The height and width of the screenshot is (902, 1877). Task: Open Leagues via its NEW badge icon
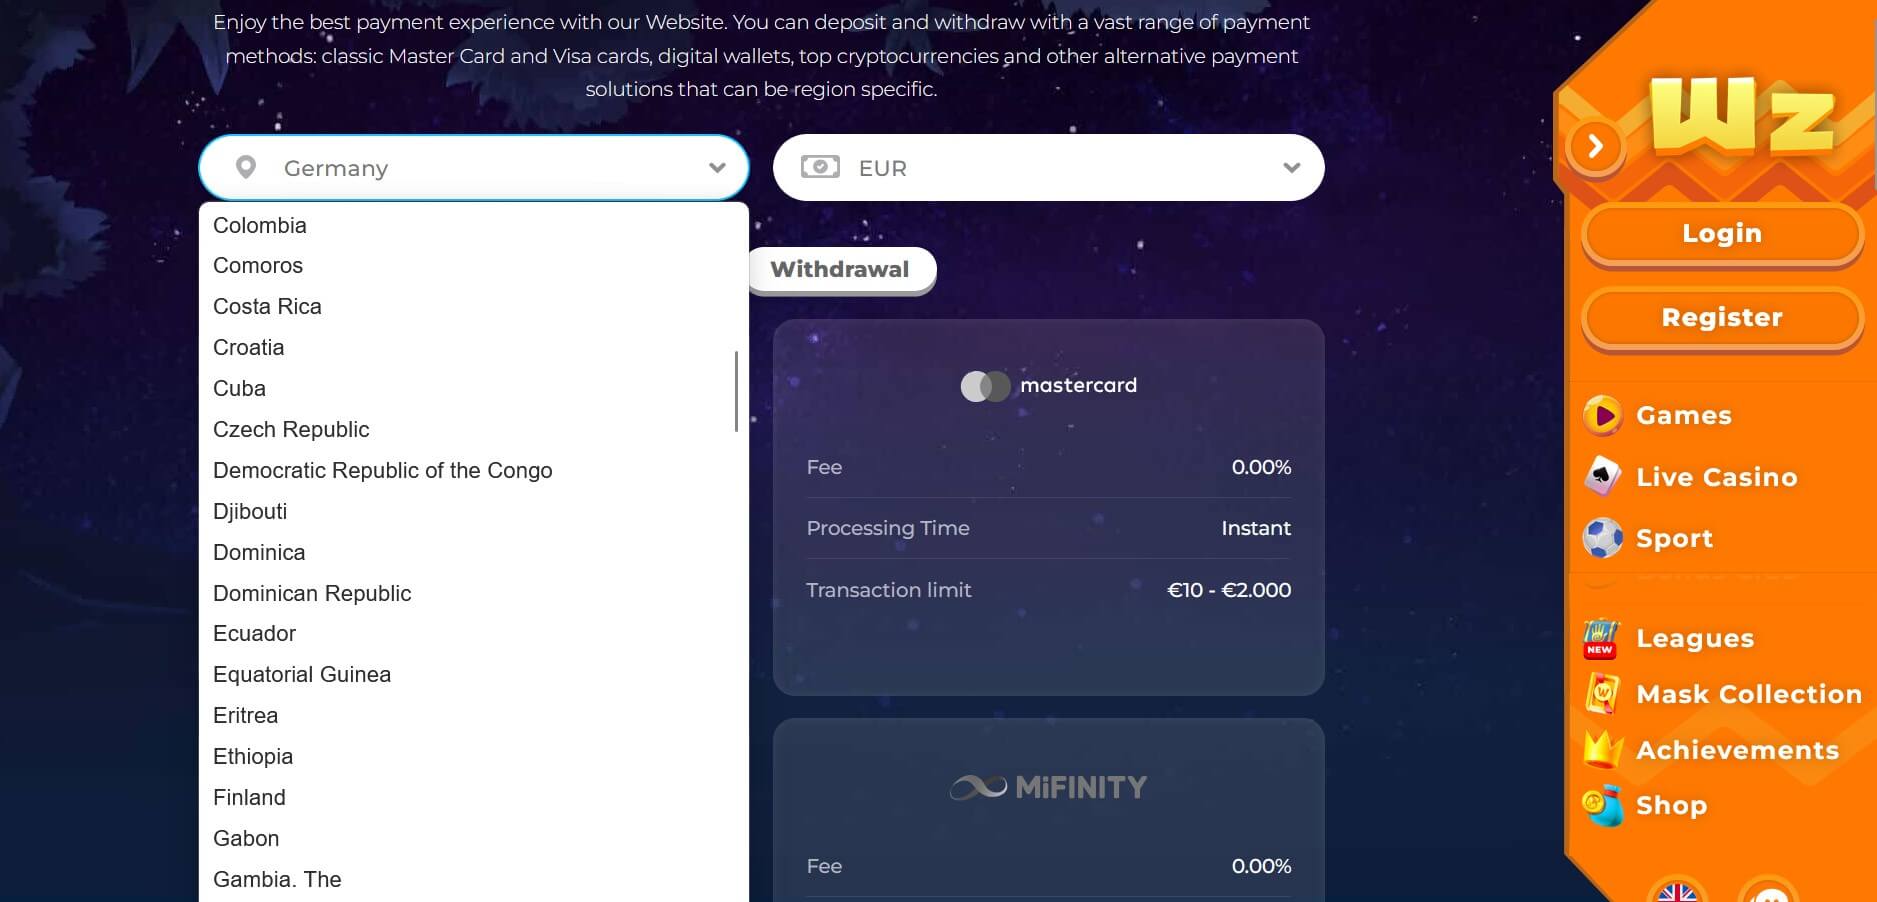coord(1601,639)
